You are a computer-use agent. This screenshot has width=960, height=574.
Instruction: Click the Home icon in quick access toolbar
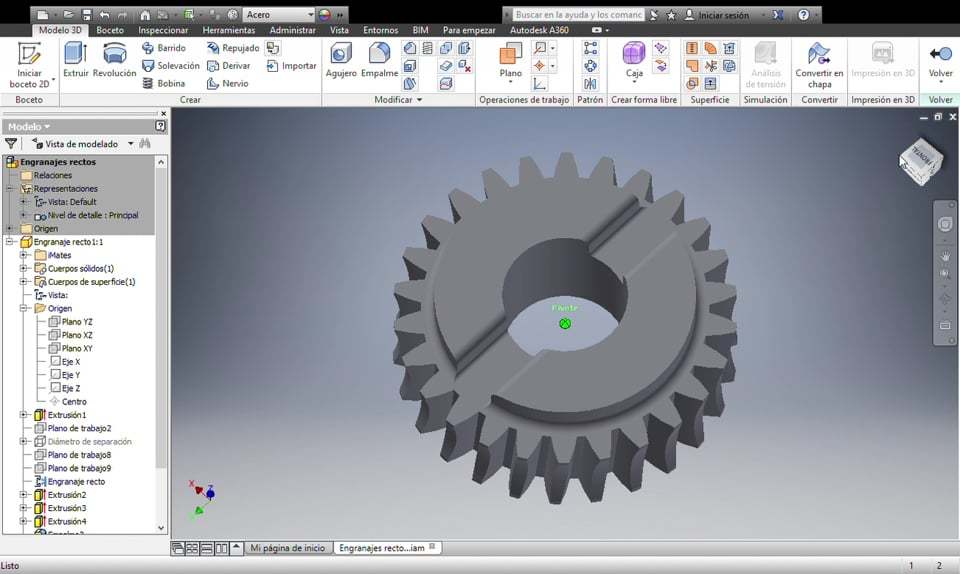[x=145, y=15]
